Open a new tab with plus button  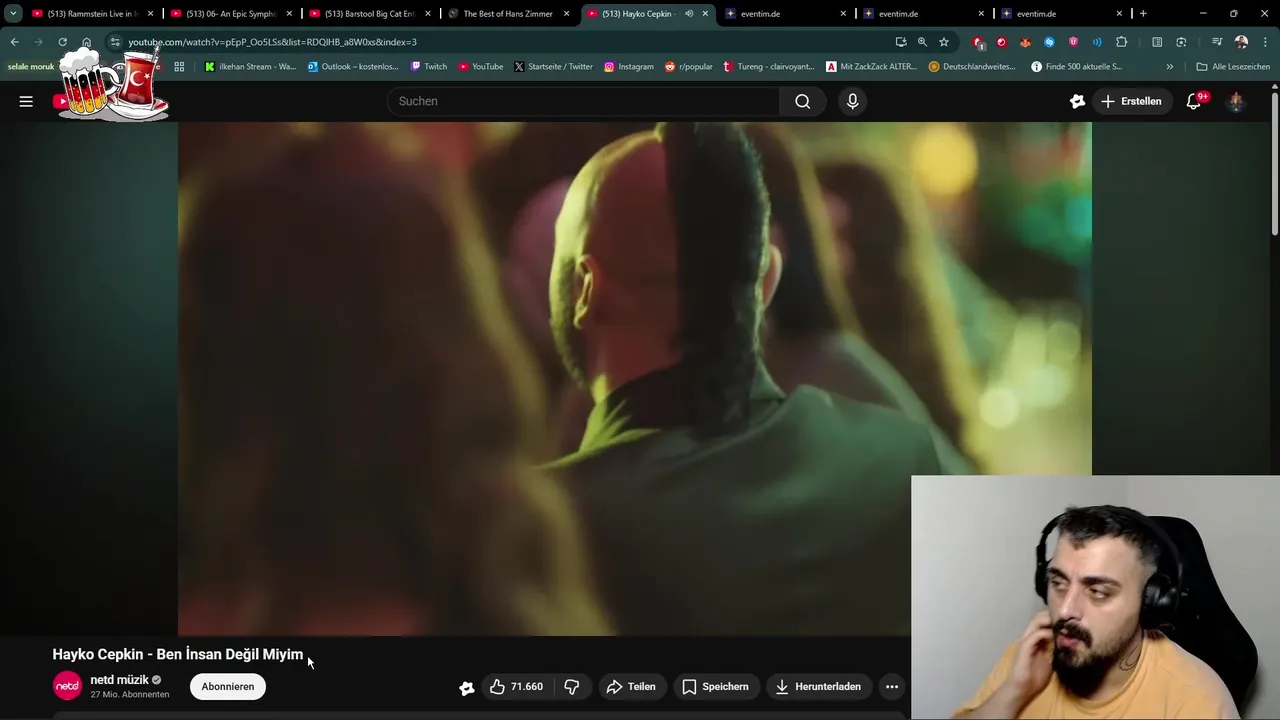(x=1143, y=14)
